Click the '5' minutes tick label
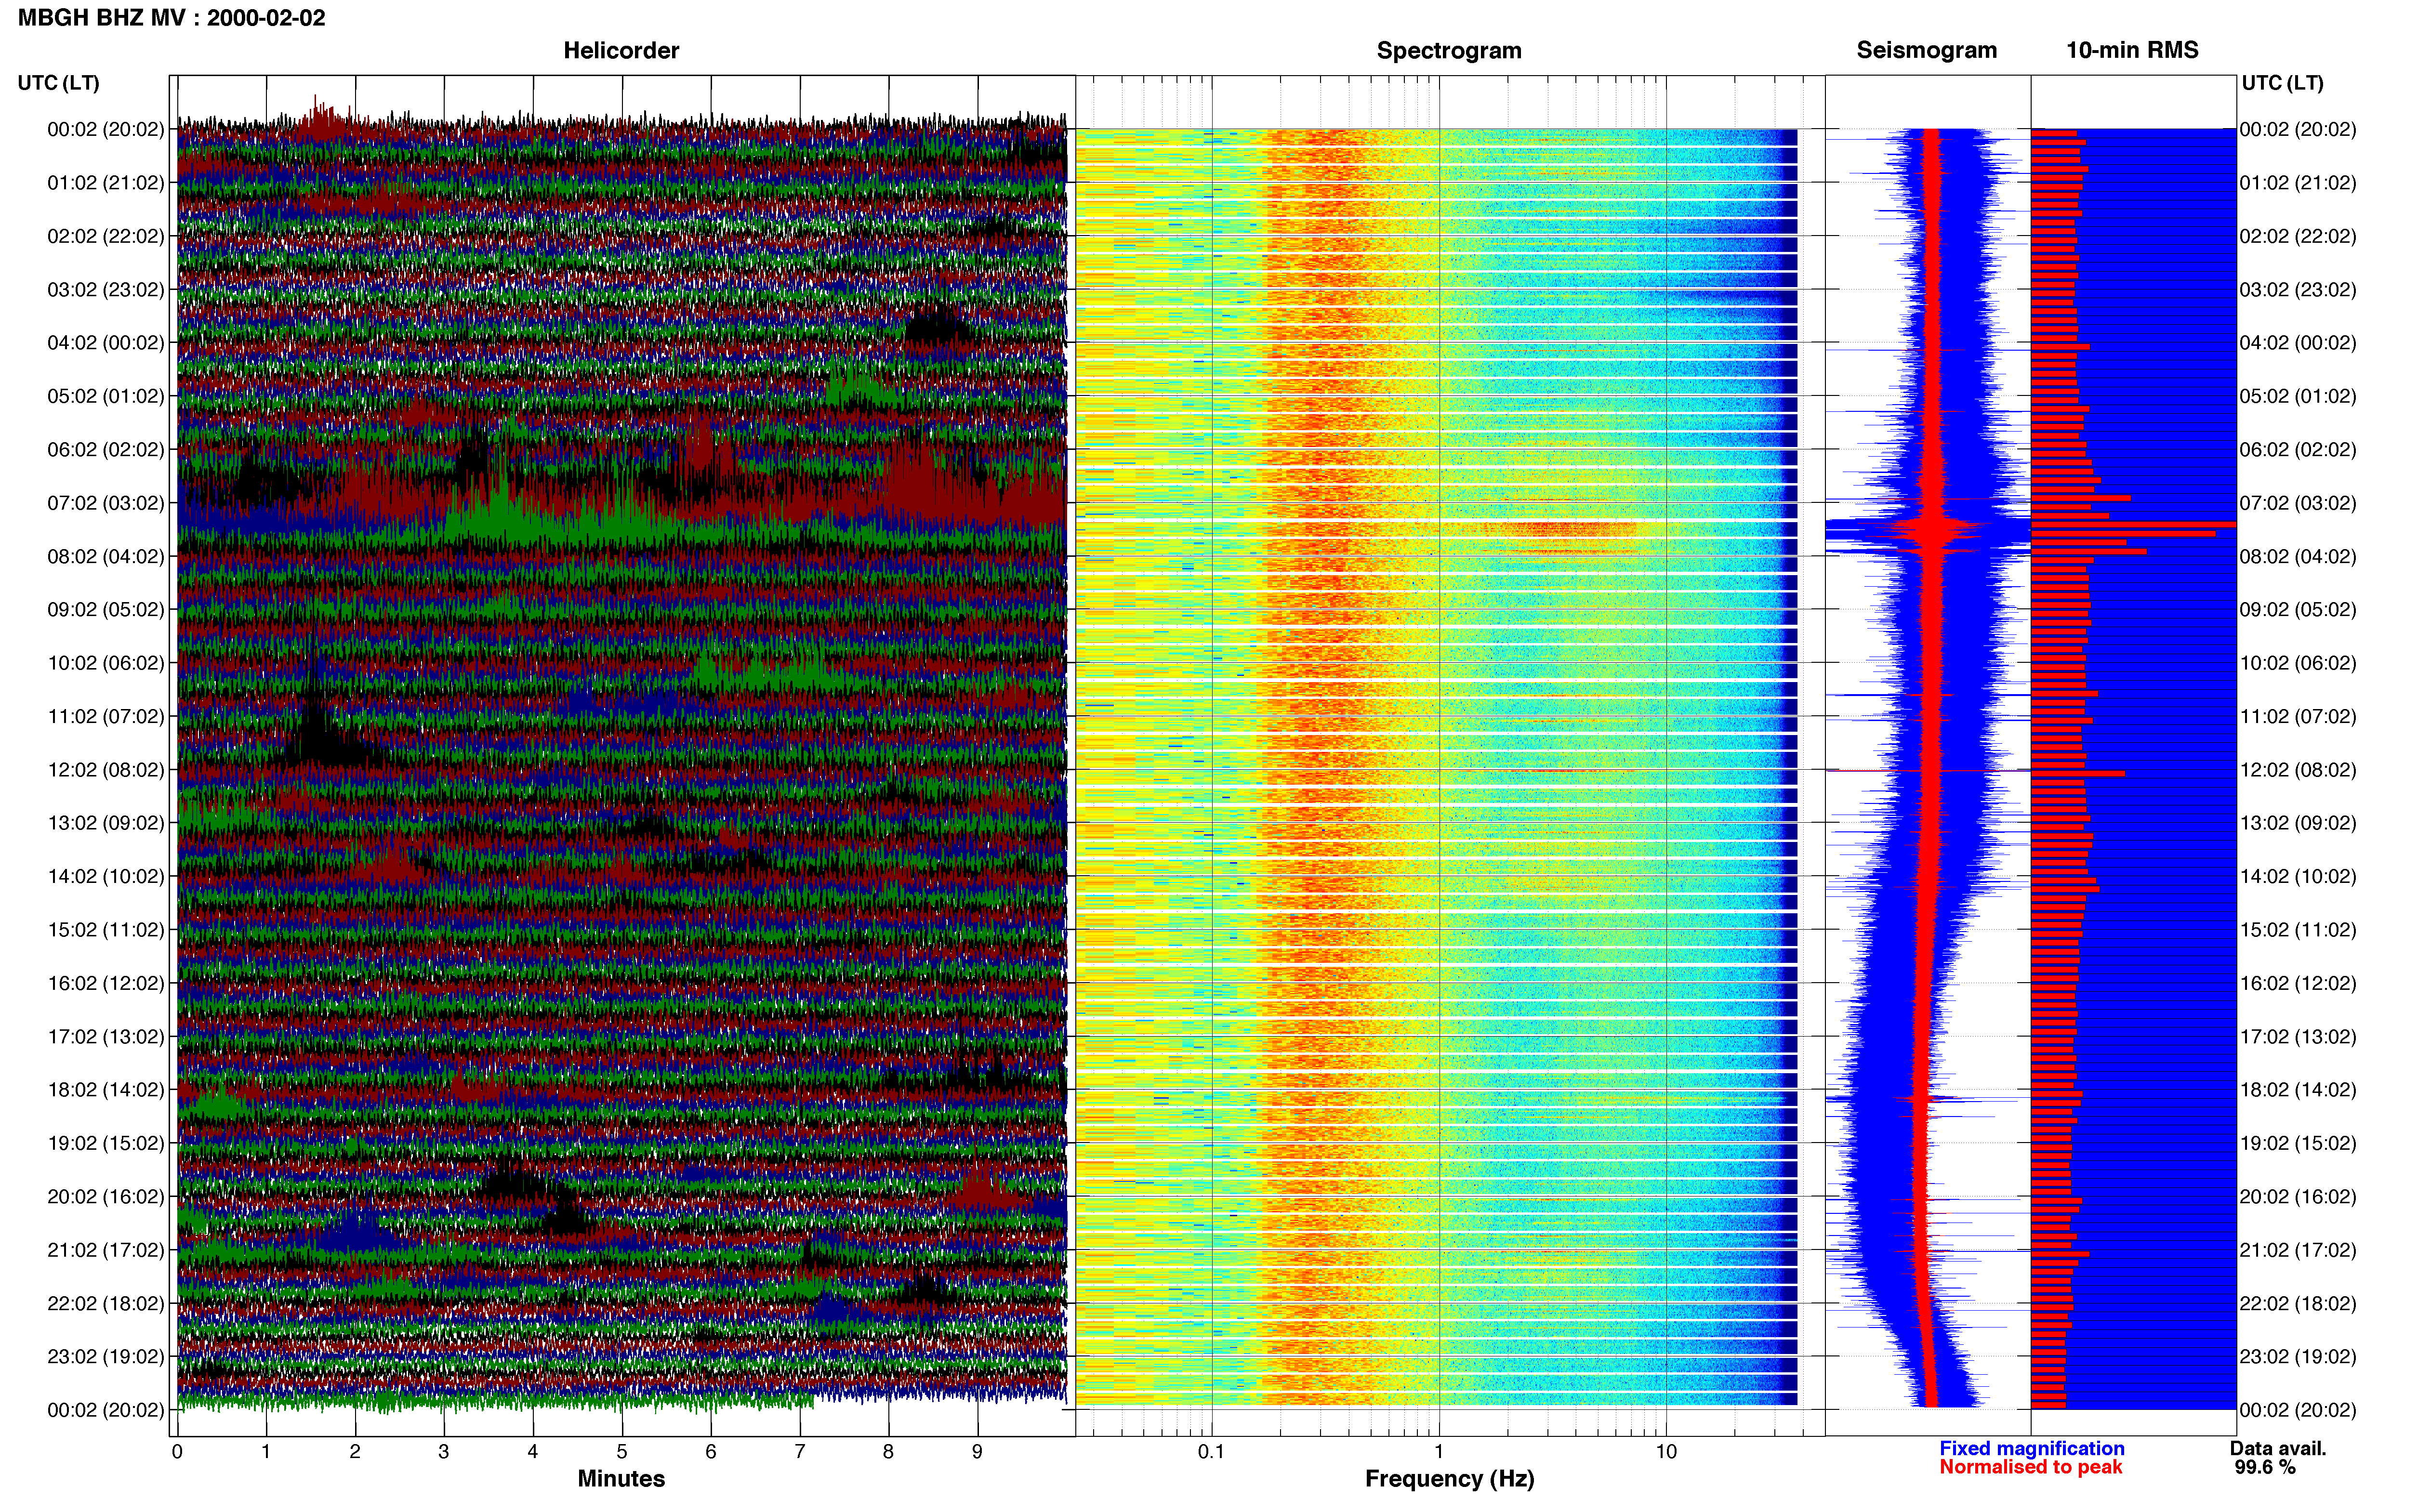The height and width of the screenshot is (1512, 2418). pyautogui.click(x=622, y=1451)
